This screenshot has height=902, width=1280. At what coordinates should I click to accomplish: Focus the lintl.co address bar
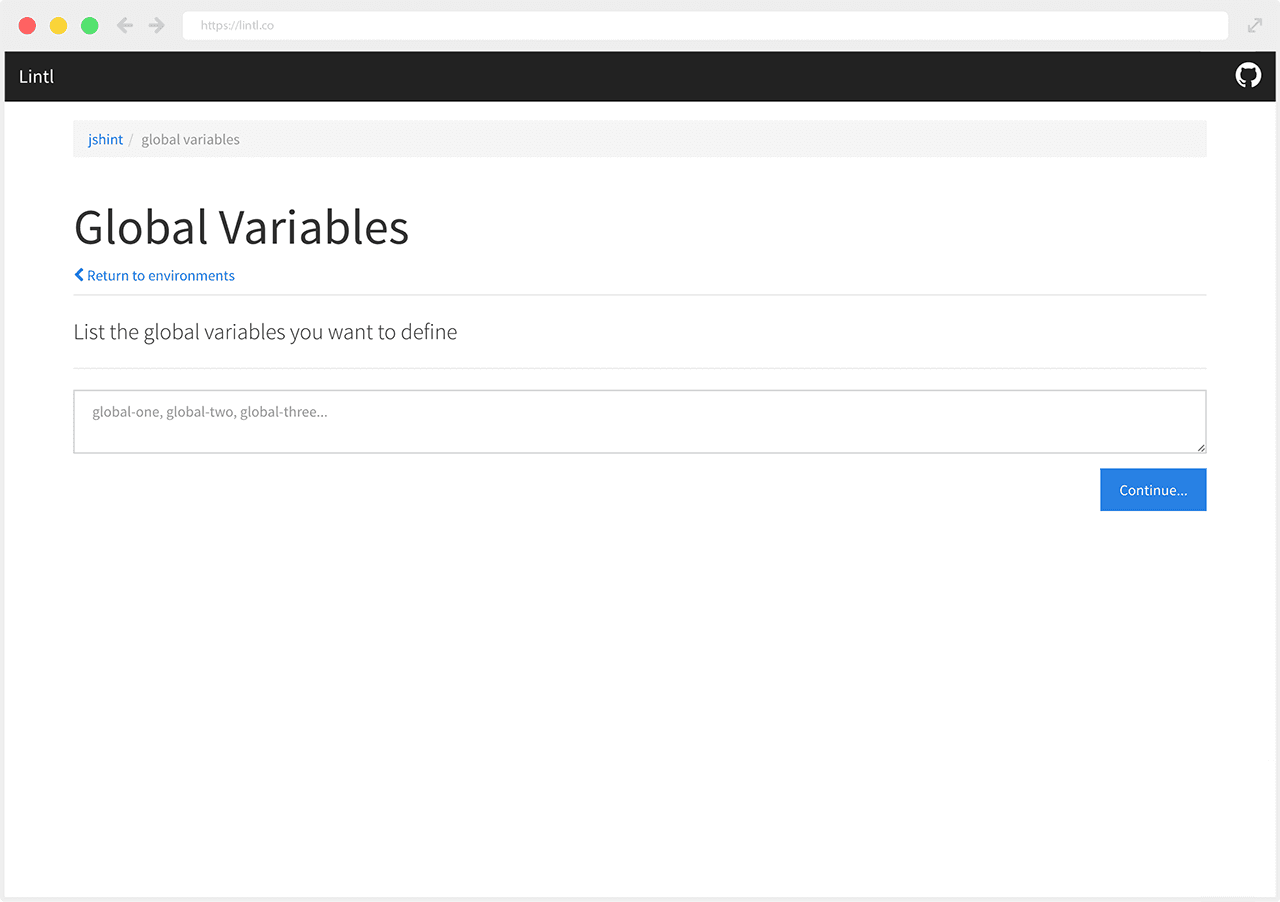pyautogui.click(x=705, y=26)
